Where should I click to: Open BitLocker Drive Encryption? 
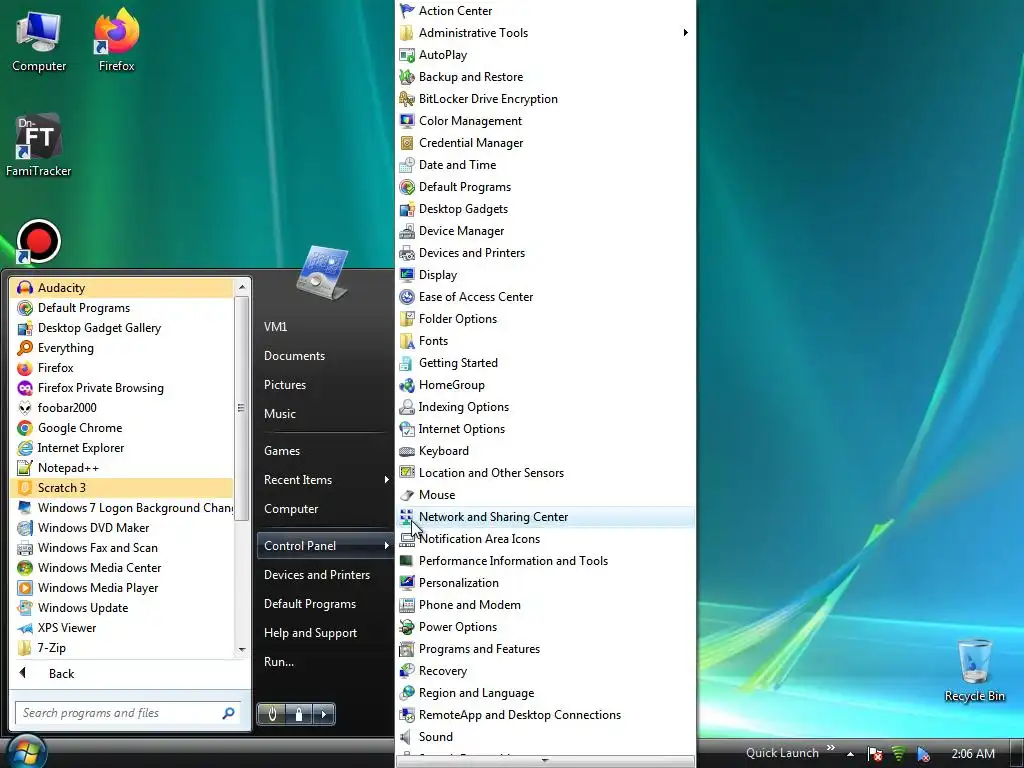coord(545,99)
